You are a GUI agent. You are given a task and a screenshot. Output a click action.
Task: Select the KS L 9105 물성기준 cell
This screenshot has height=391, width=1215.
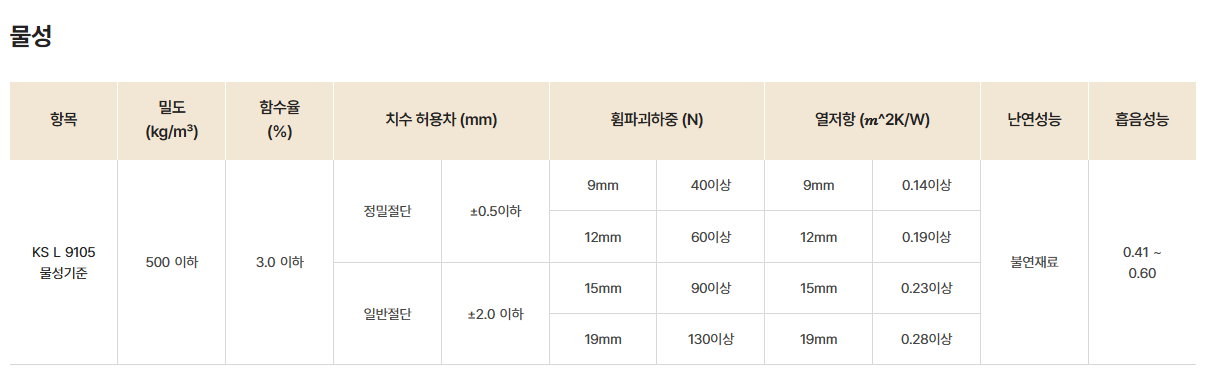(63, 262)
